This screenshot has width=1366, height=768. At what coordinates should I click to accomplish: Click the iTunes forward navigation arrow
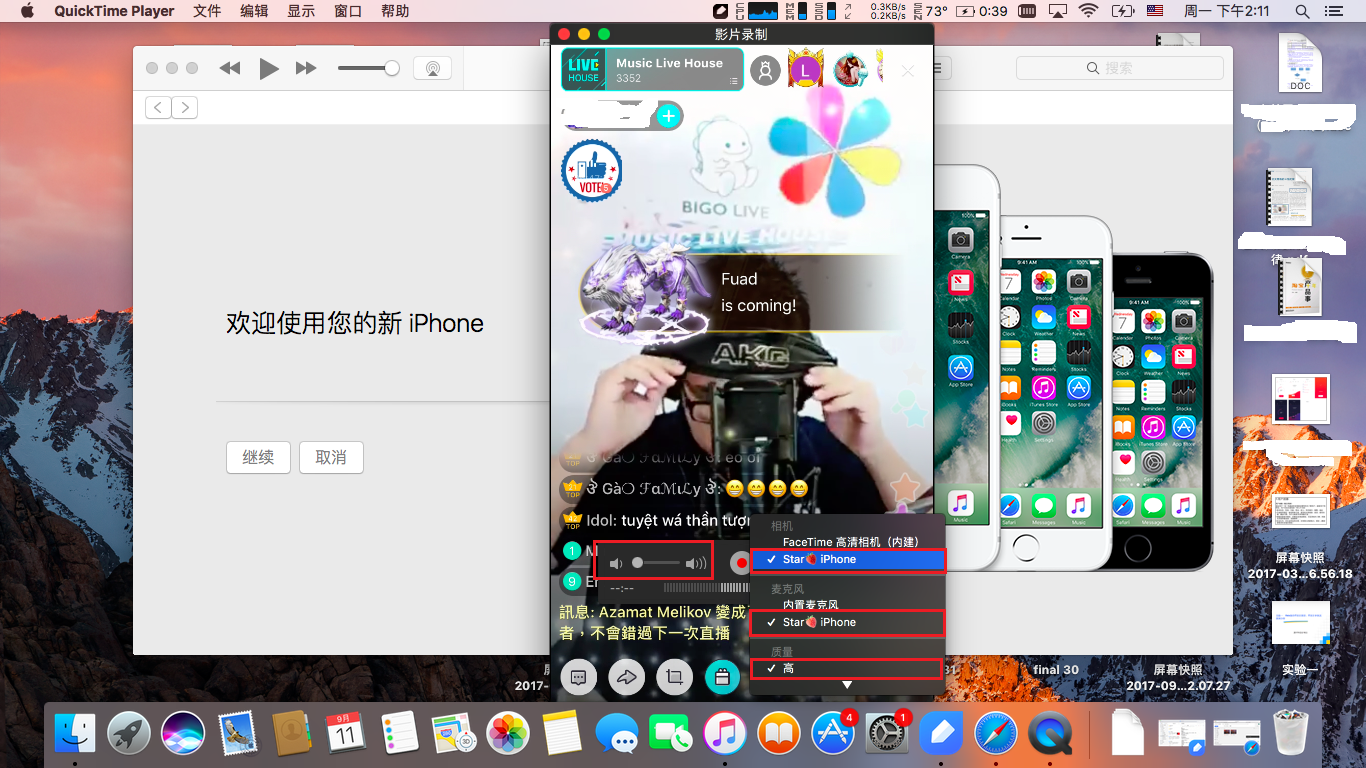coord(184,108)
